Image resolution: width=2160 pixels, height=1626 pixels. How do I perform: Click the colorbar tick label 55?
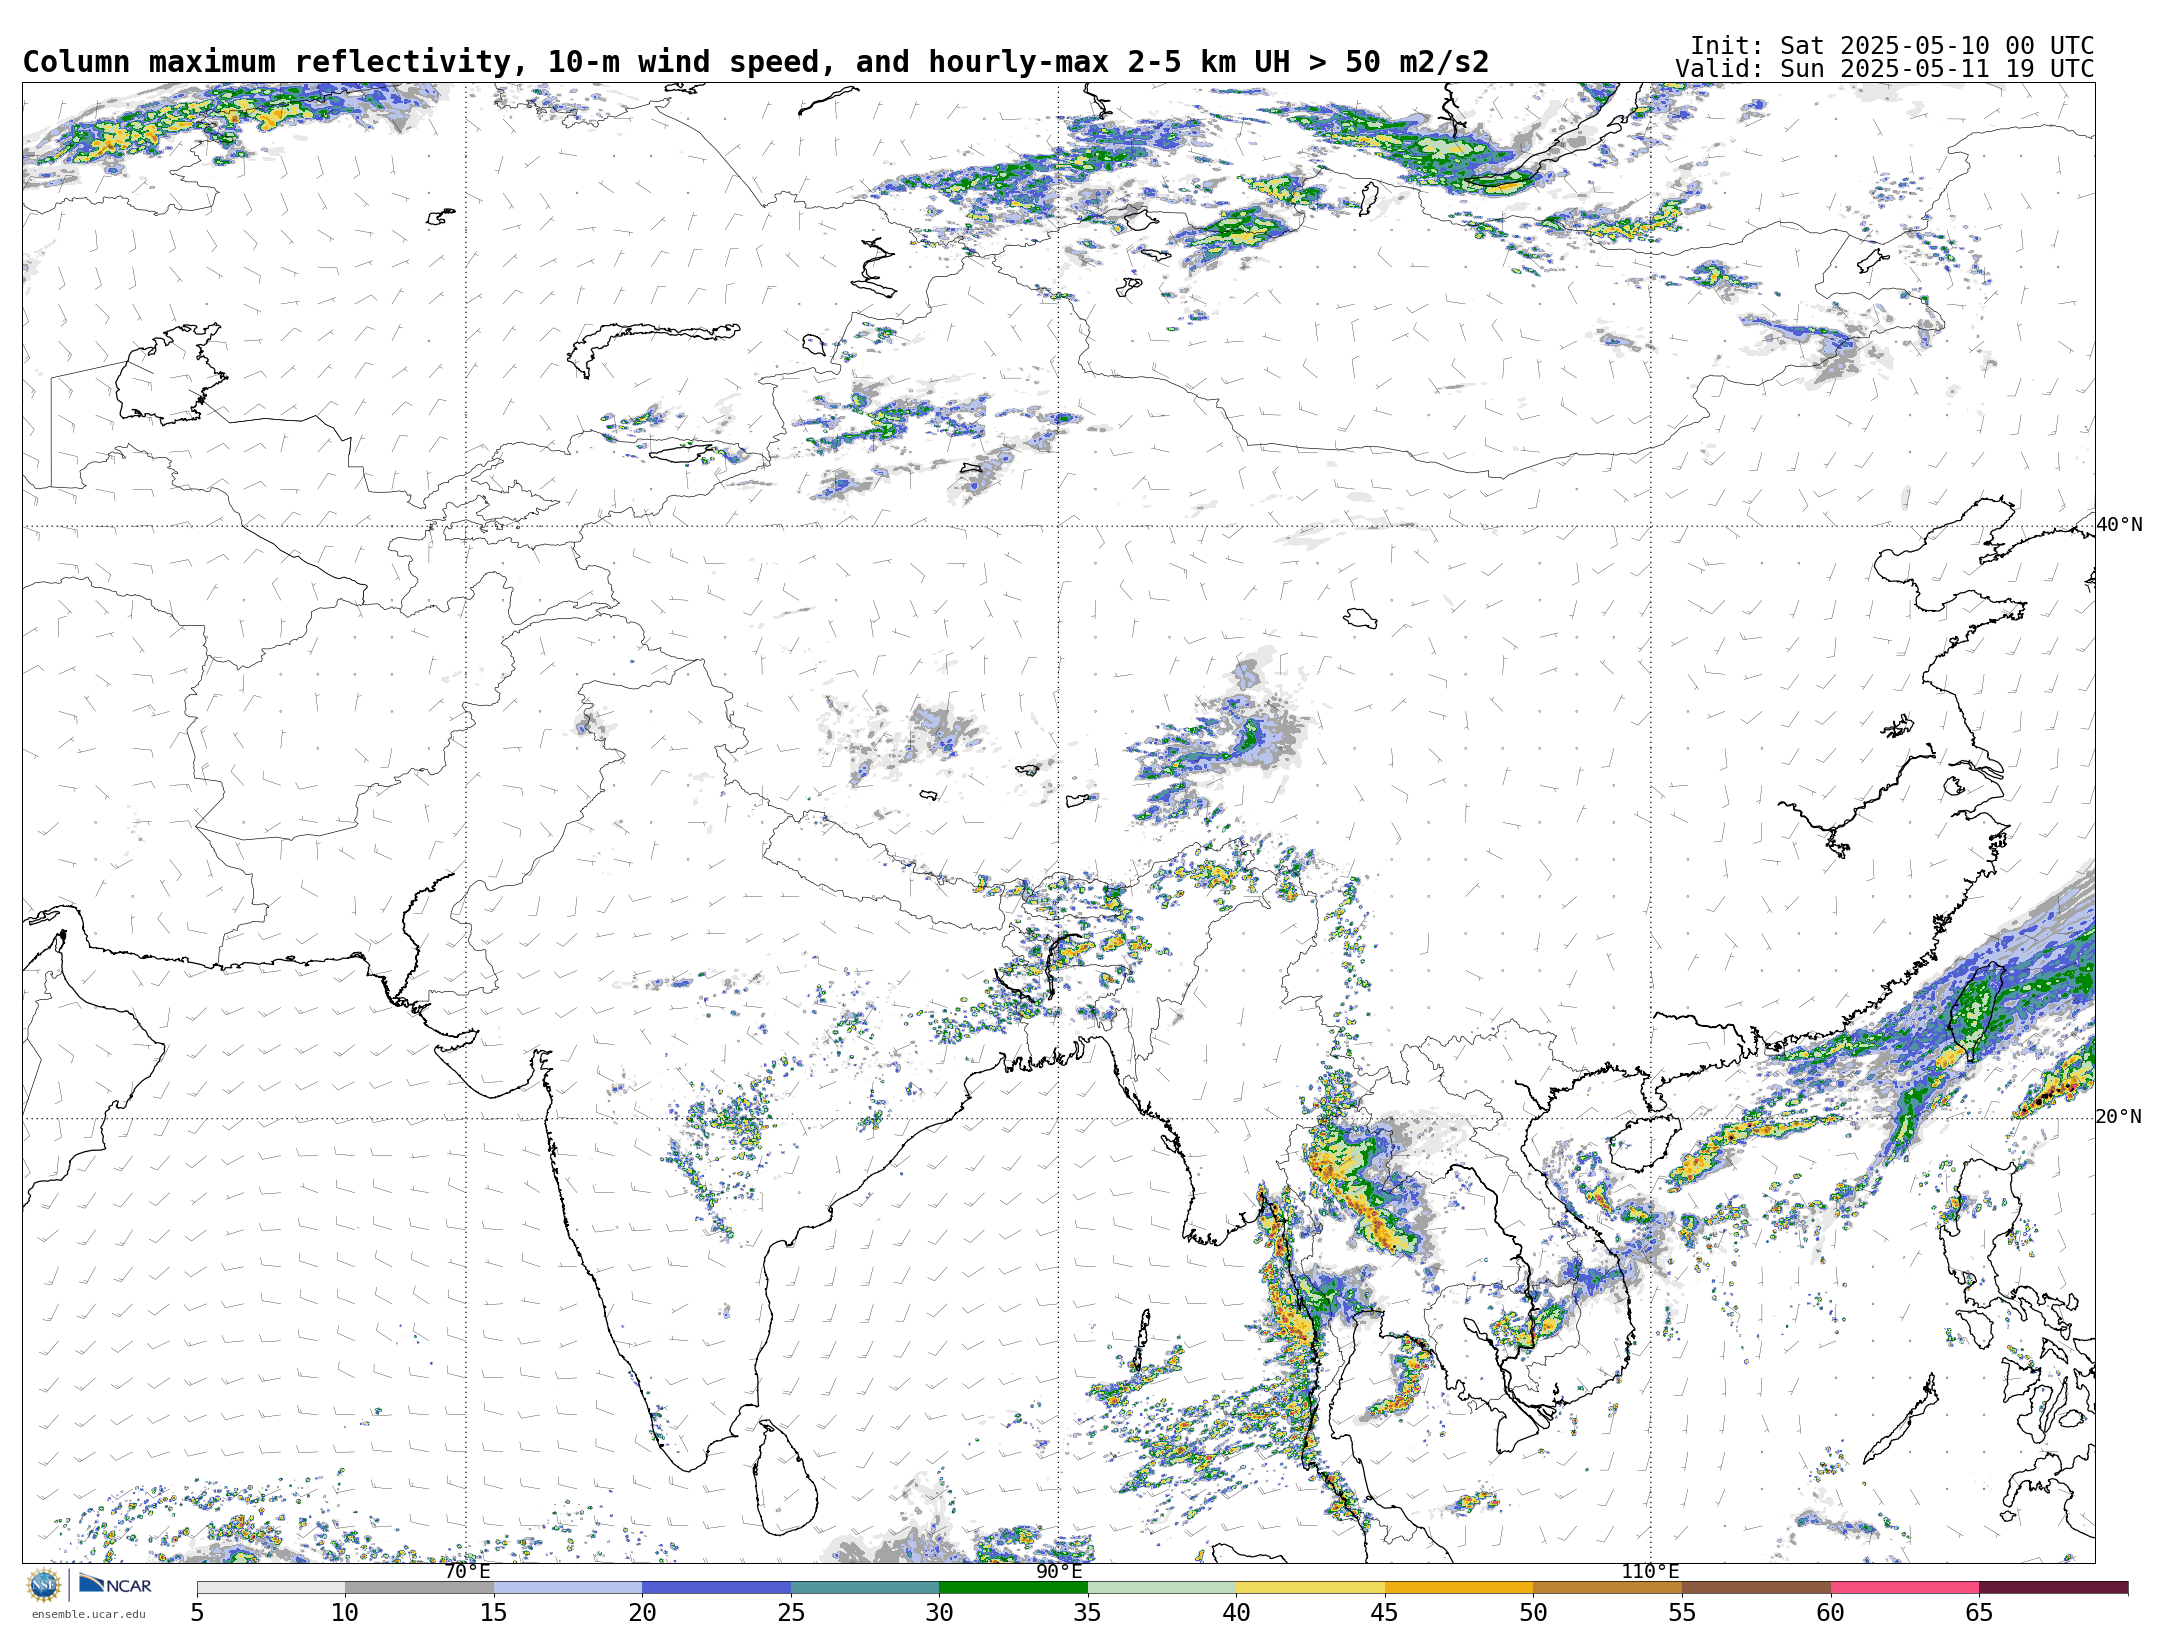(1682, 1613)
